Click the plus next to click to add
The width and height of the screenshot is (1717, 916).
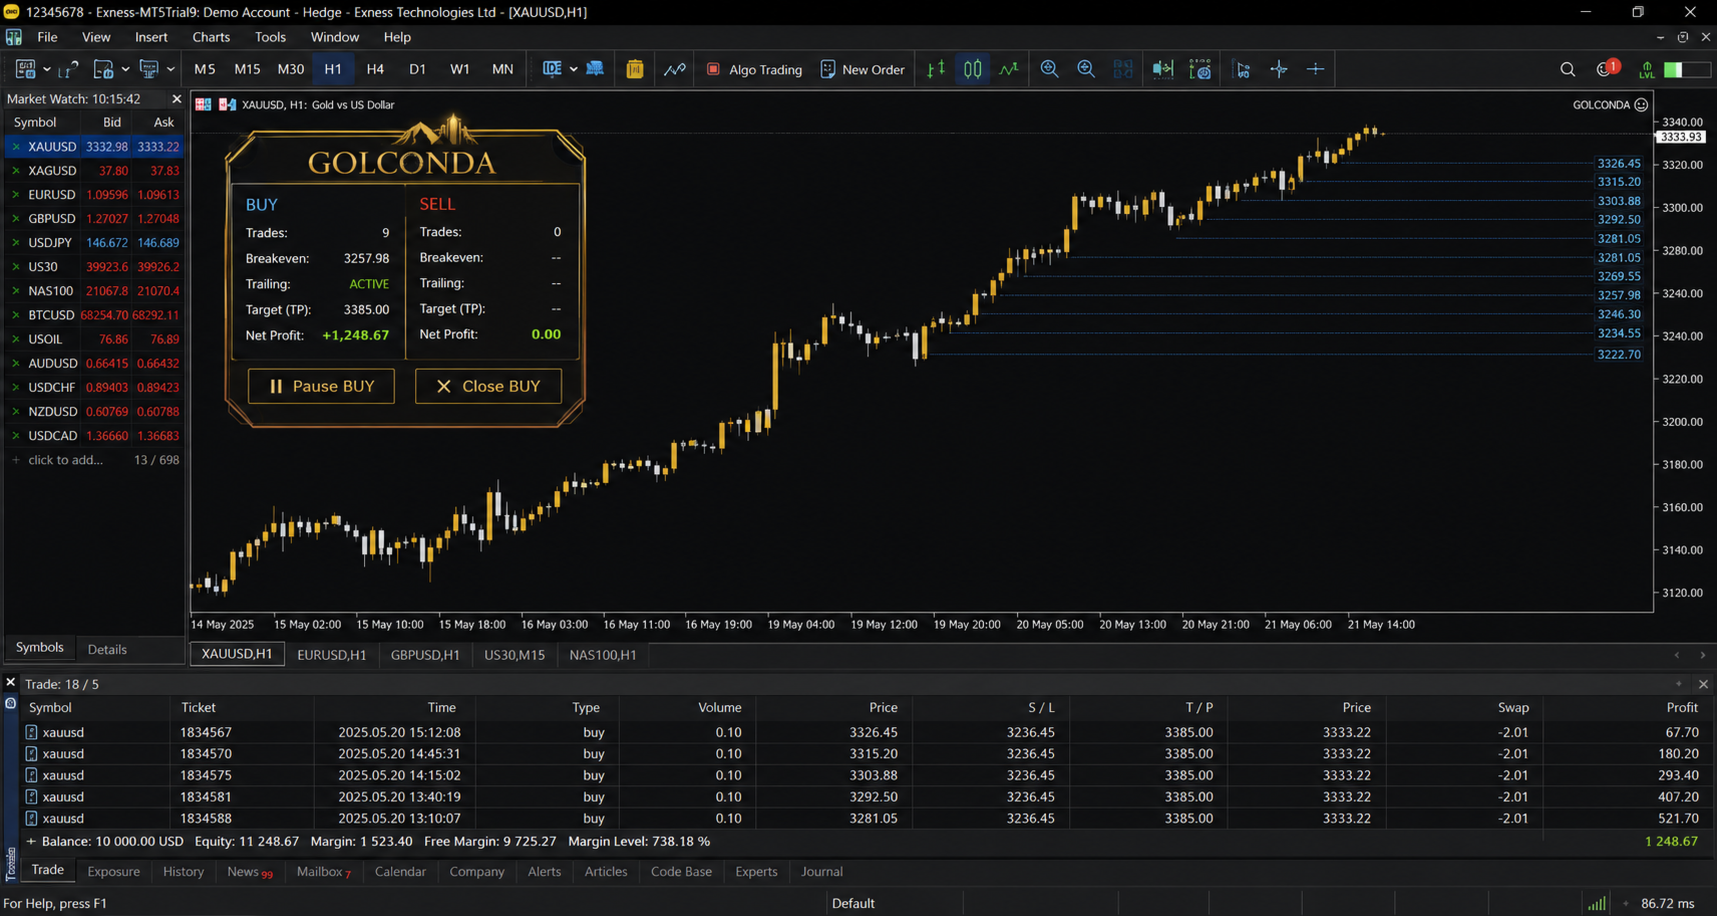coord(15,460)
